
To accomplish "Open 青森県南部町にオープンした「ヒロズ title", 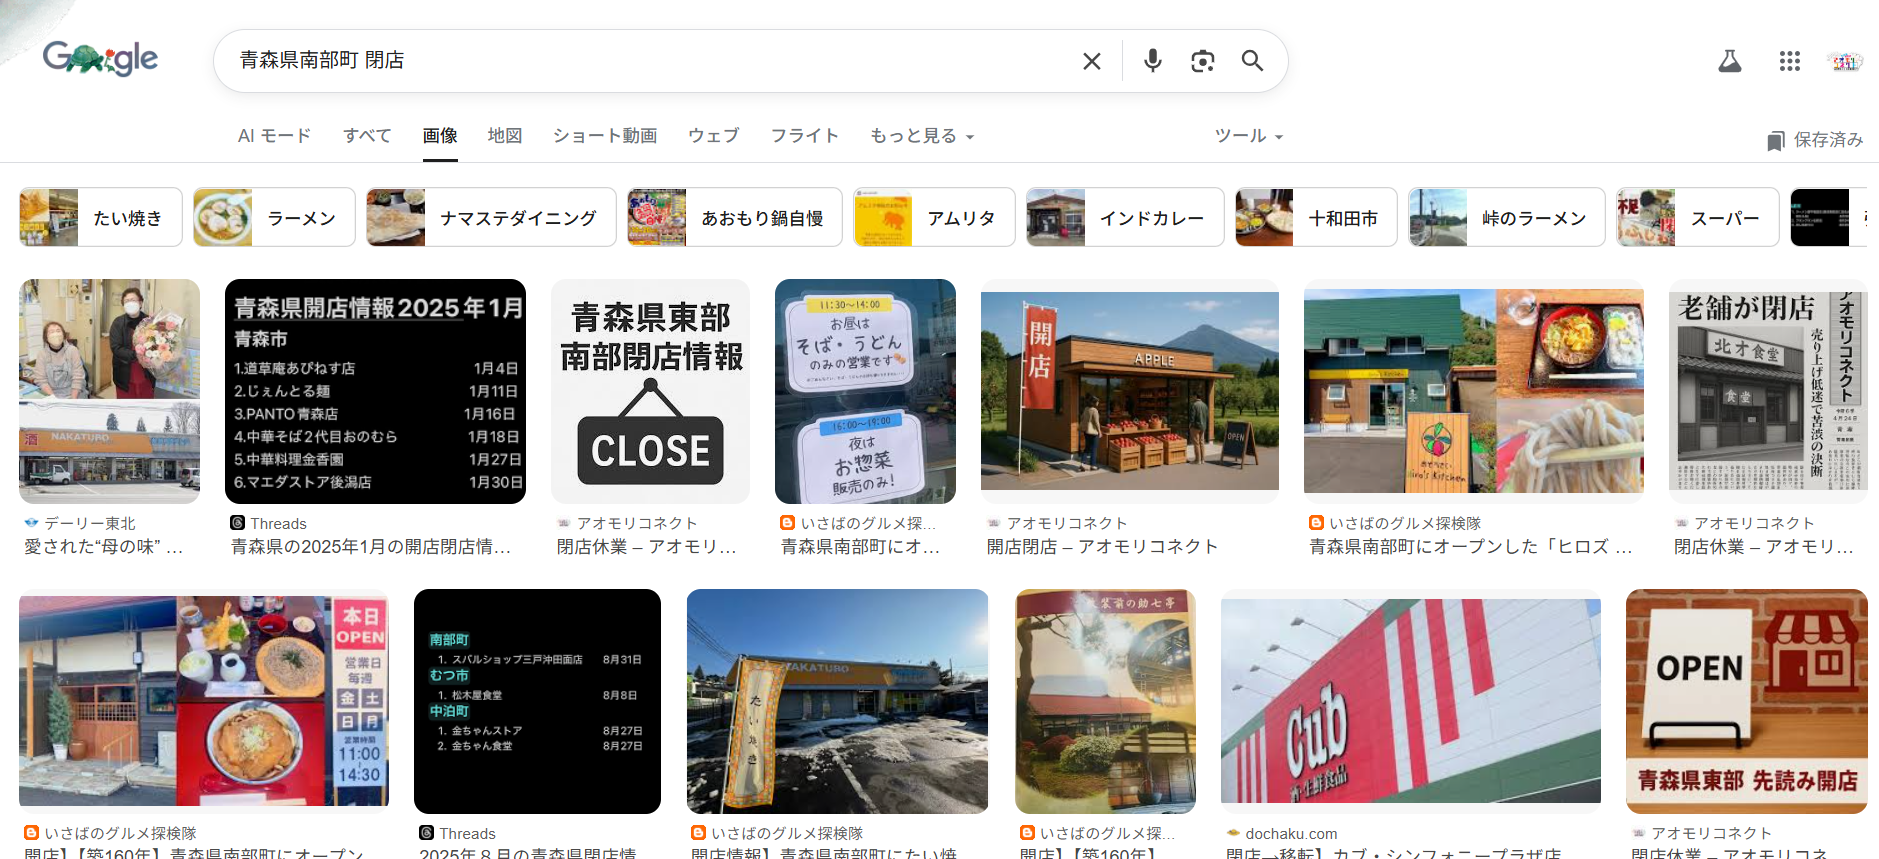I will [x=1471, y=547].
